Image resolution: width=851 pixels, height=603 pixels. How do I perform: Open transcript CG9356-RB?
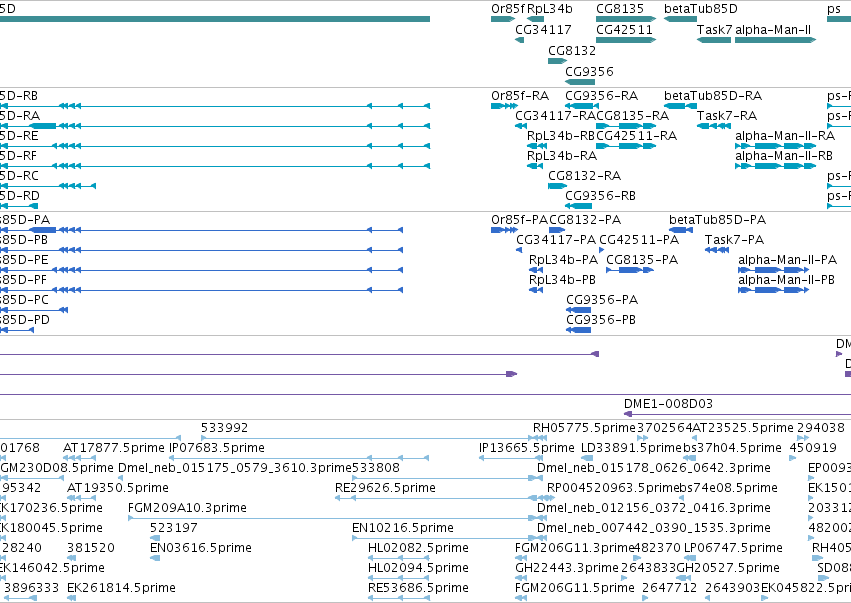coord(600,196)
